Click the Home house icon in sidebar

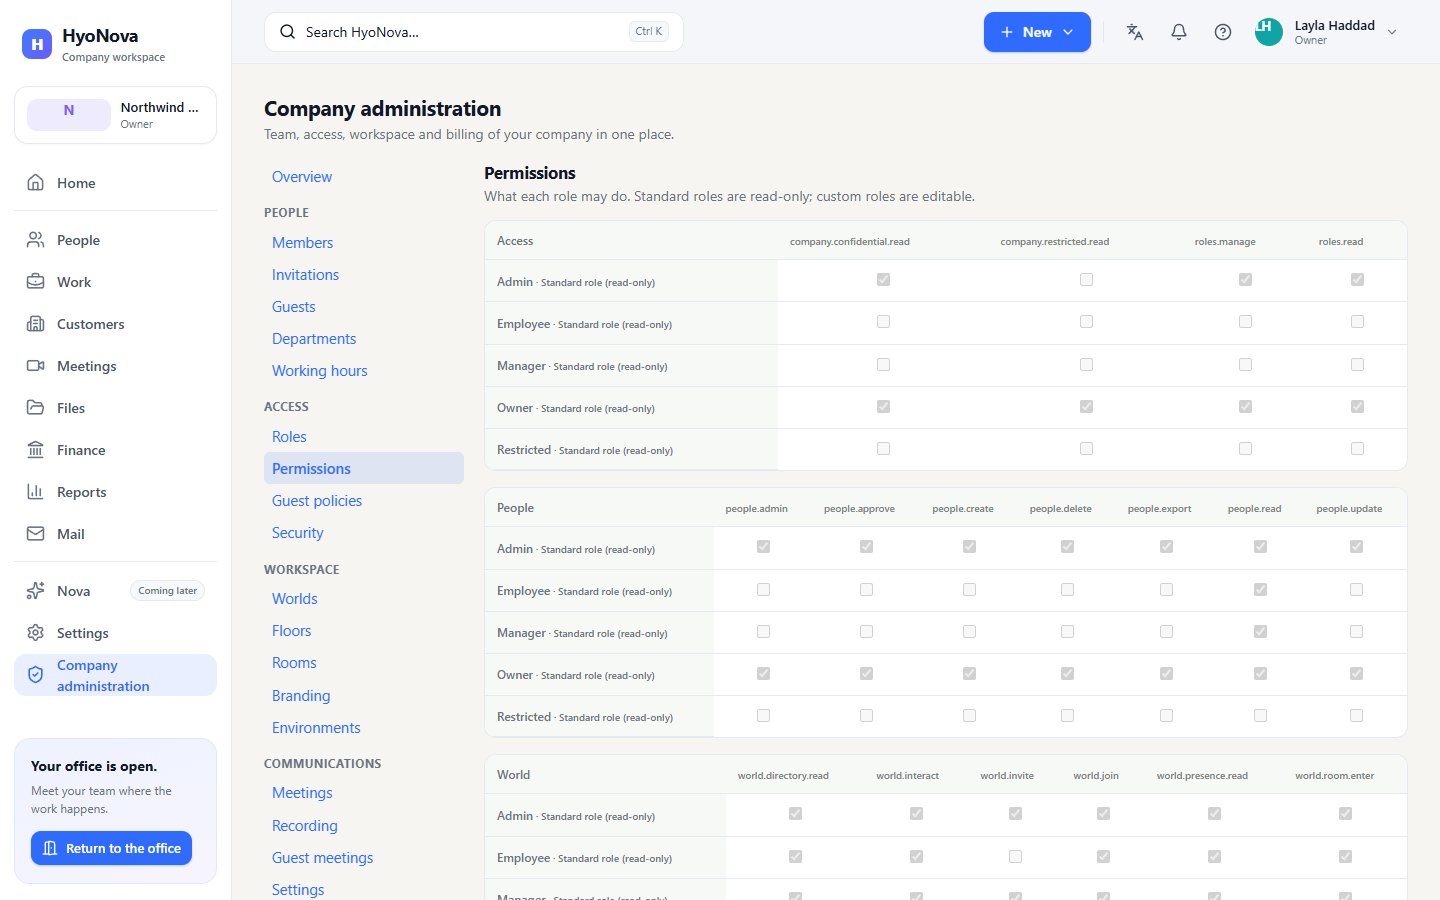tap(36, 183)
